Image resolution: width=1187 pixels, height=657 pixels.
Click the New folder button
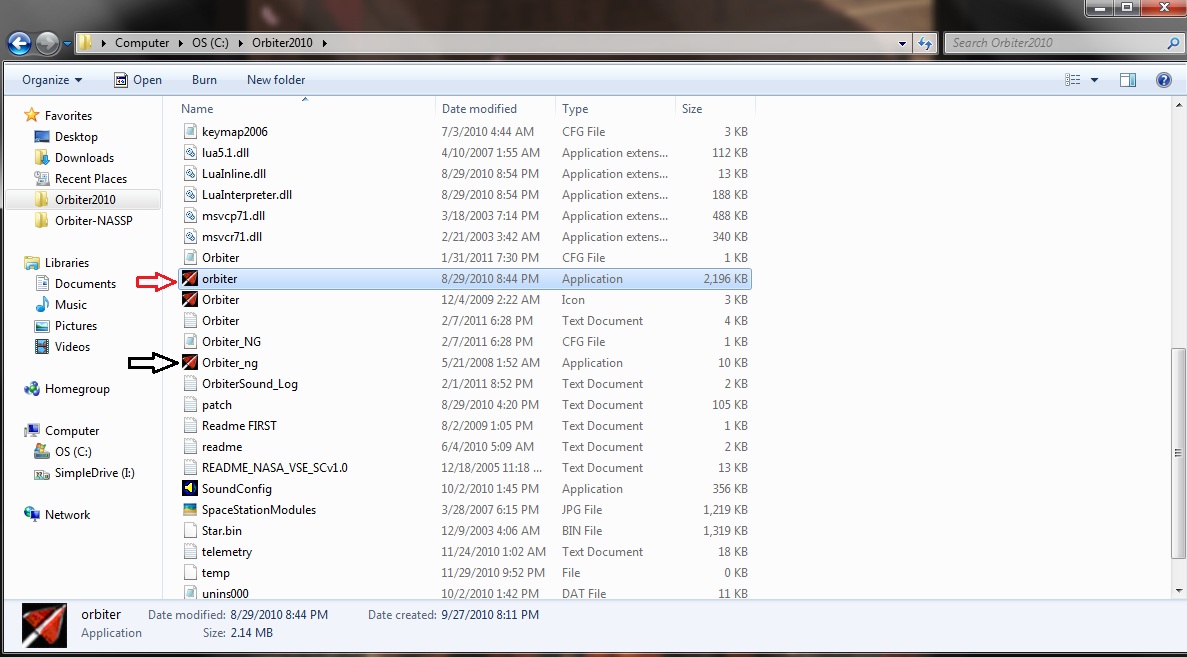(276, 79)
